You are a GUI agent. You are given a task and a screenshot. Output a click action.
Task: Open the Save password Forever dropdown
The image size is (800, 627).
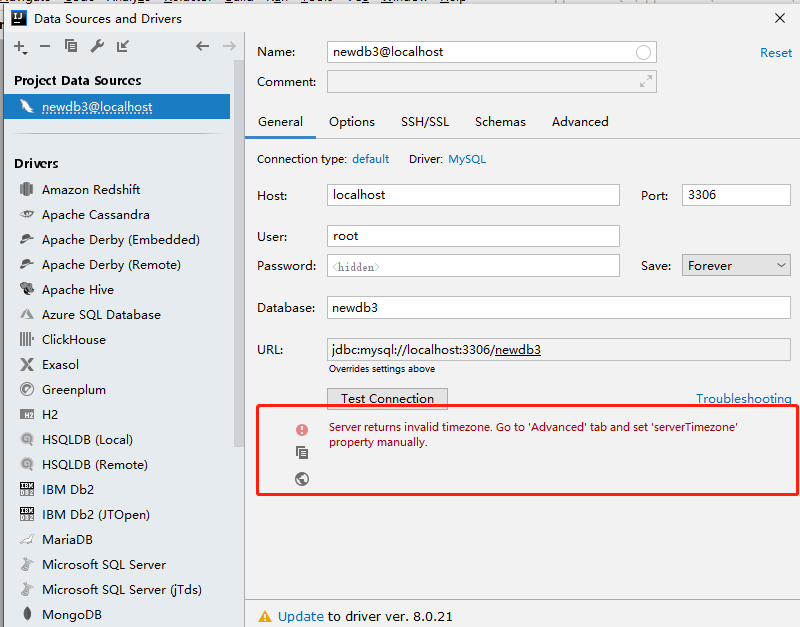click(x=736, y=266)
